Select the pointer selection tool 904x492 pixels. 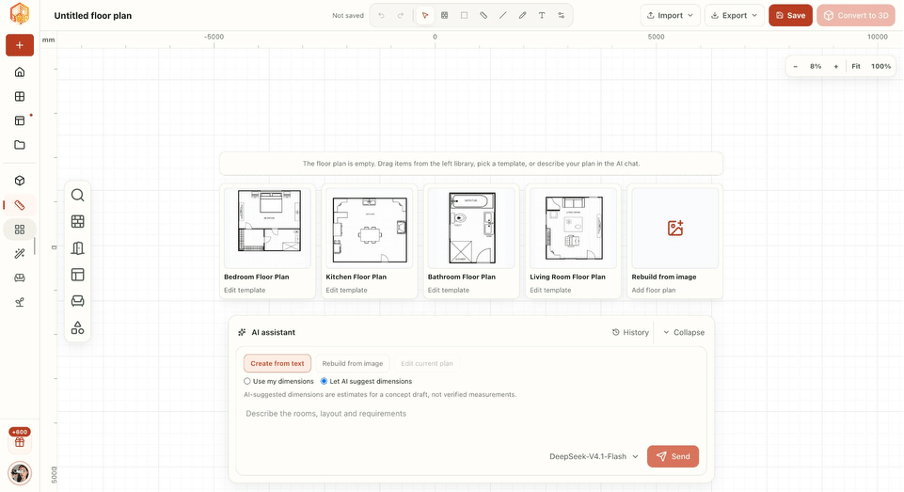(425, 16)
